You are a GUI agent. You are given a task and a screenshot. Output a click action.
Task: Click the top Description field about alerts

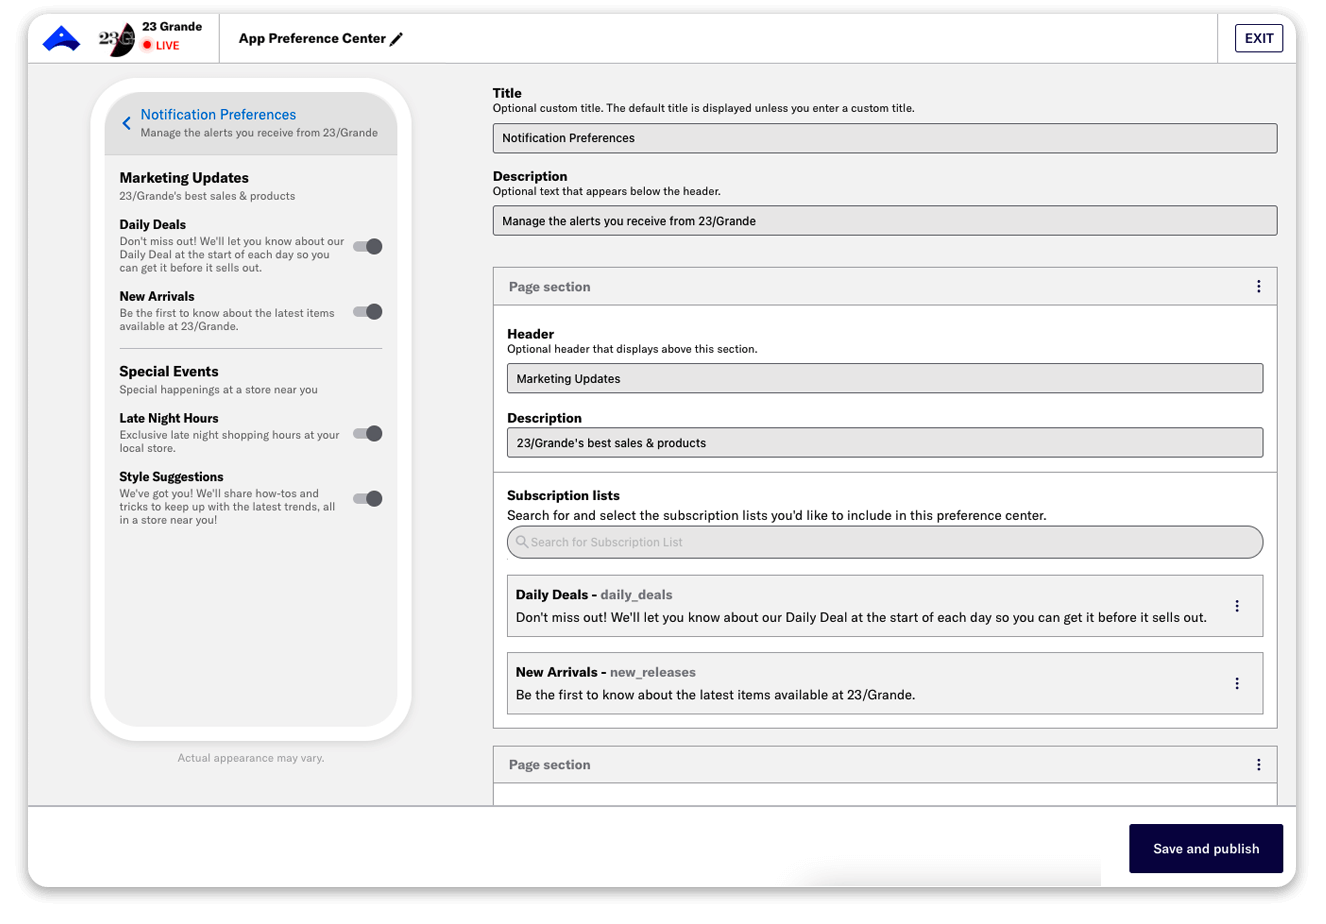coord(884,221)
